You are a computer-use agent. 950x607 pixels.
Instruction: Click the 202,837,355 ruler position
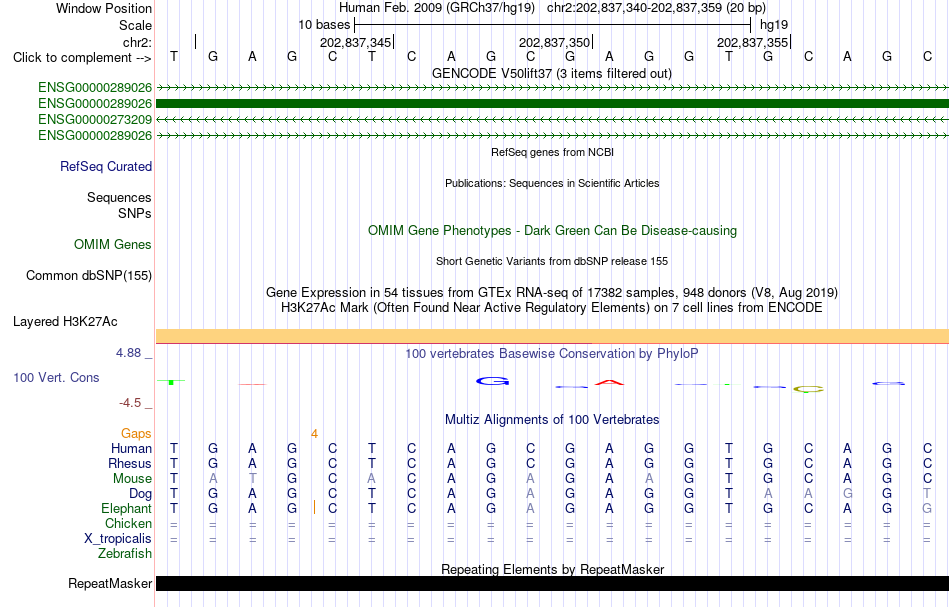tap(752, 43)
